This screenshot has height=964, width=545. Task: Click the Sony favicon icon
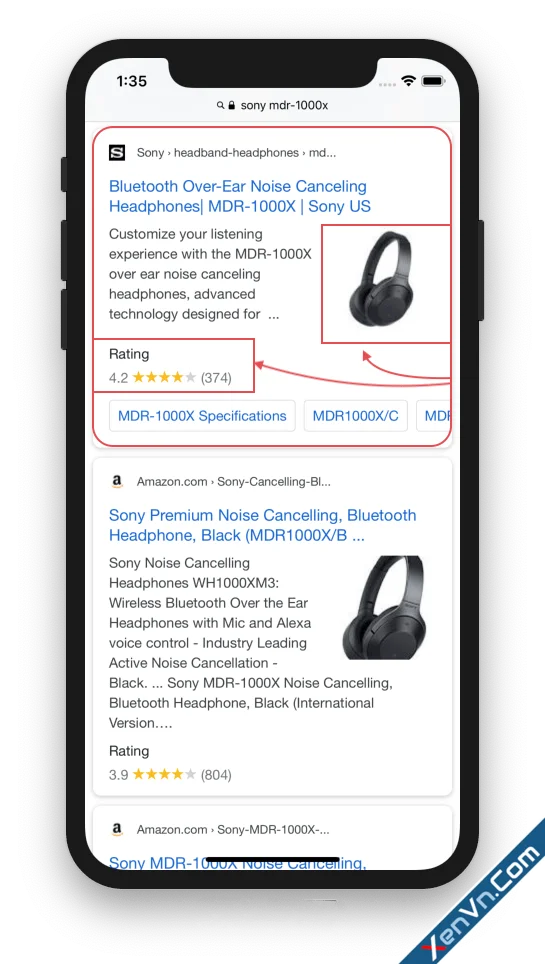tap(117, 152)
